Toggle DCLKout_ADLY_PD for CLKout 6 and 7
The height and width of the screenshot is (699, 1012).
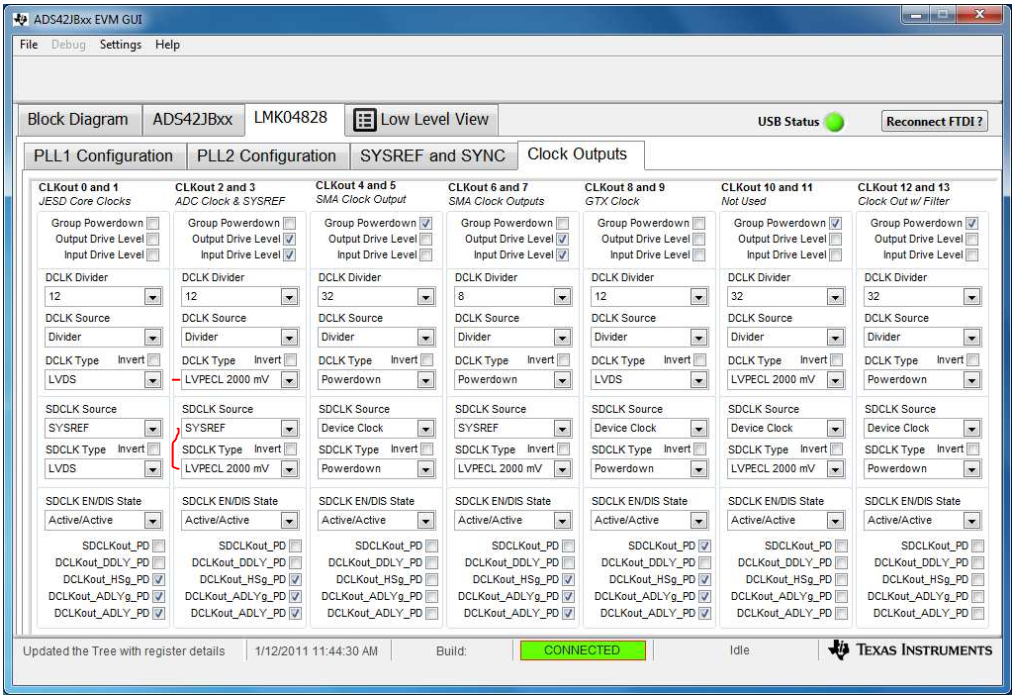click(569, 613)
